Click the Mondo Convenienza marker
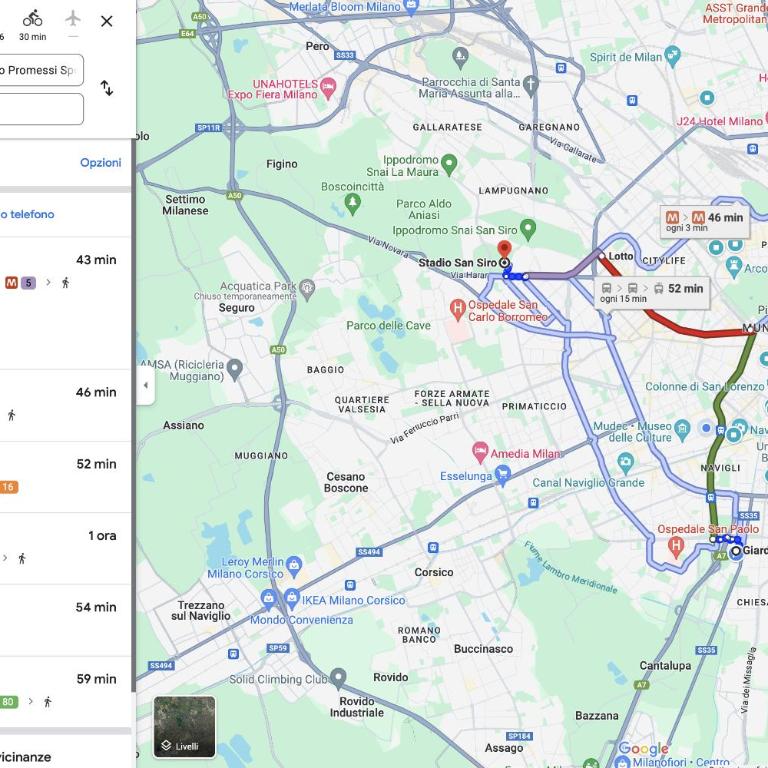Screen dimensions: 768x768 click(x=268, y=600)
